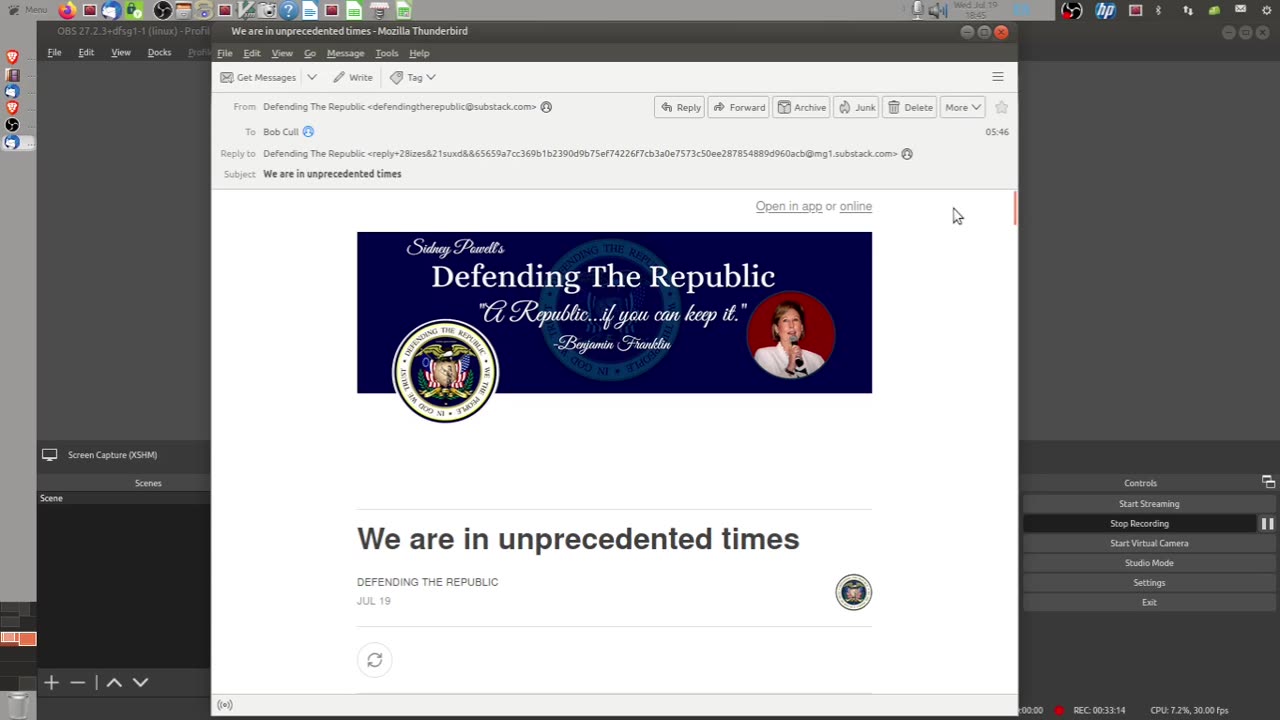Click the circular restack arrows icon in email
This screenshot has width=1280, height=720.
click(x=375, y=660)
